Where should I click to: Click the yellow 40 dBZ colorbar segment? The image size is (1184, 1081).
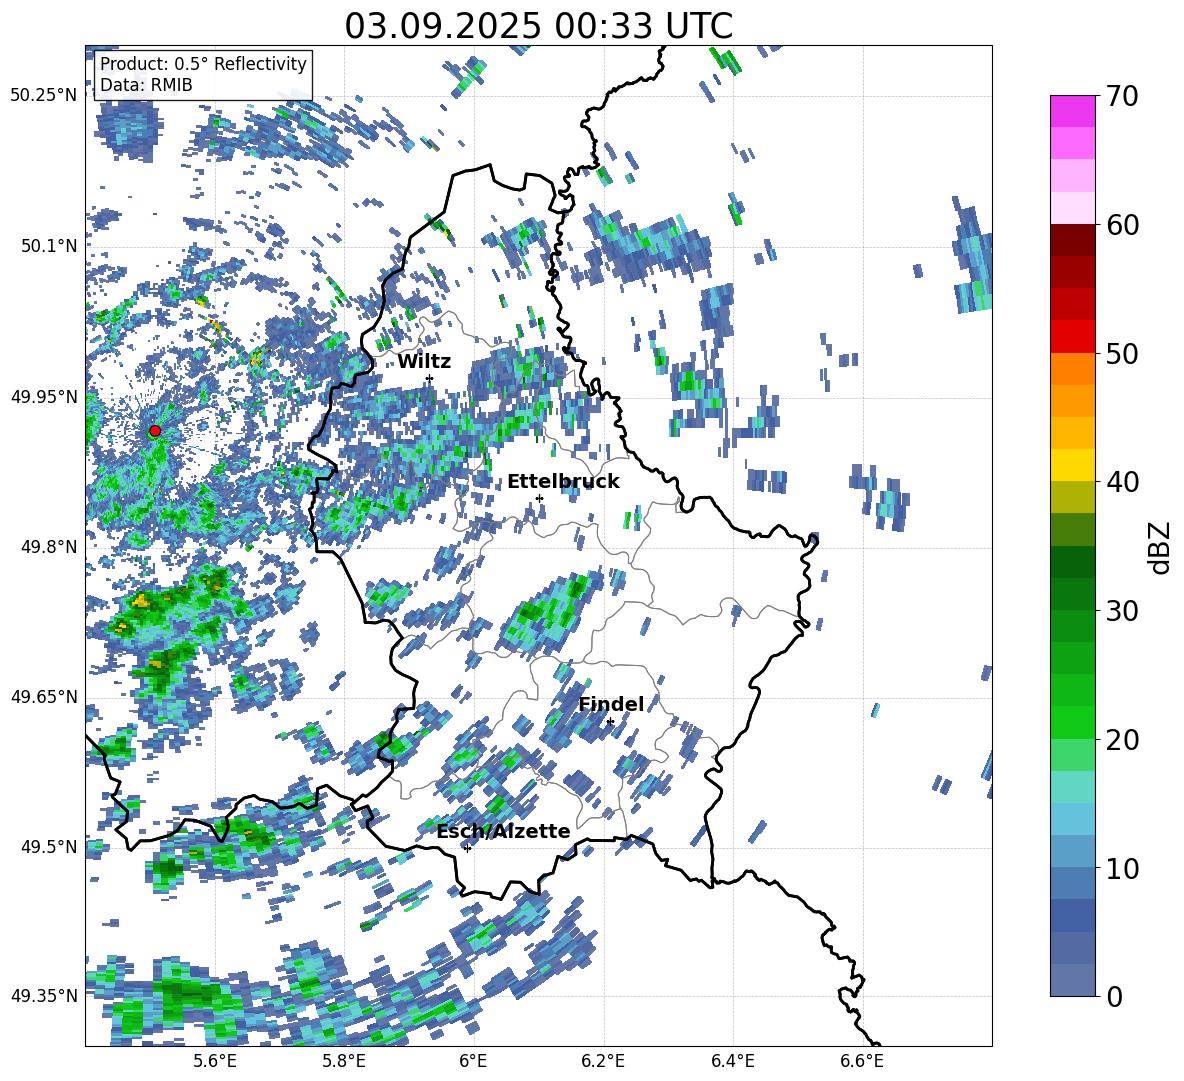click(x=1072, y=465)
